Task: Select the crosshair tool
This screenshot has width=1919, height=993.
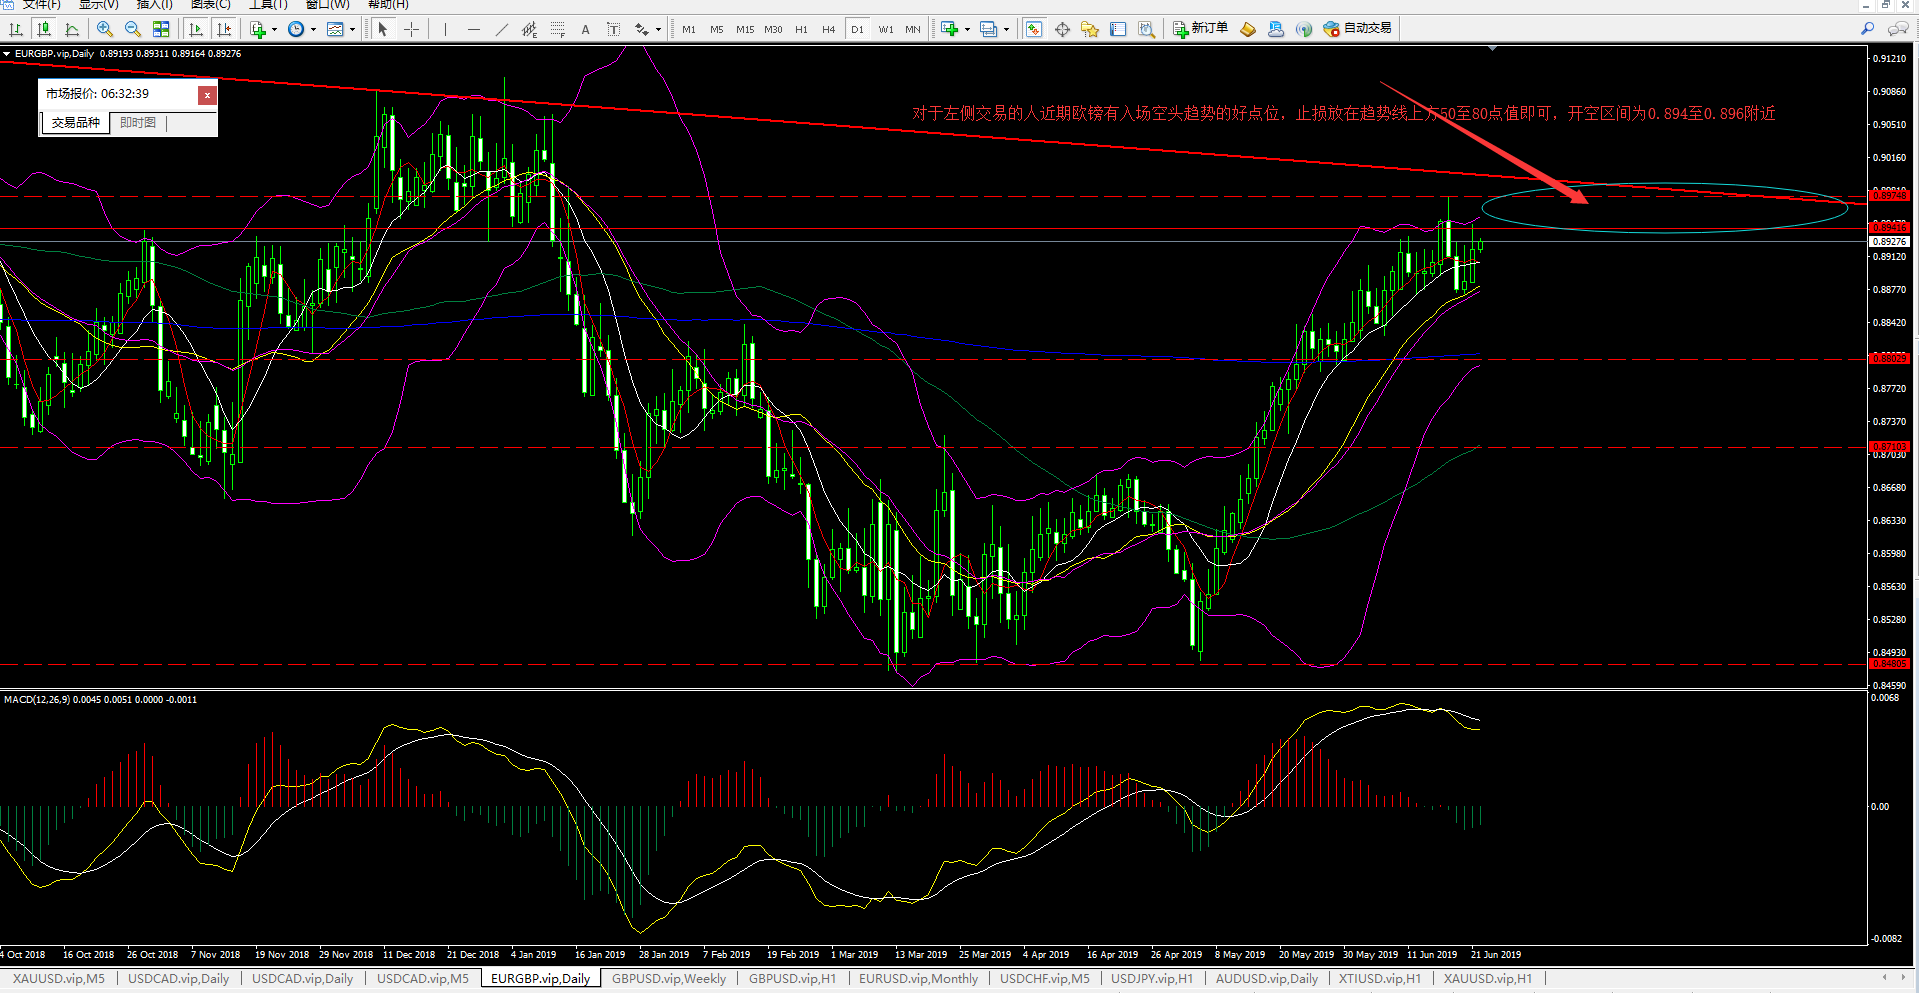Action: [x=411, y=29]
